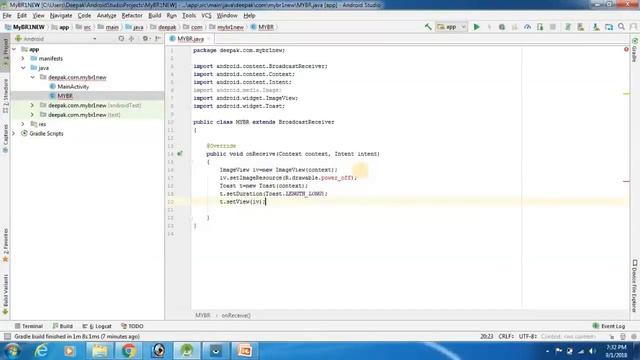Toggle the Structure tool window sidebar tab
The height and width of the screenshot is (360, 640).
point(5,96)
